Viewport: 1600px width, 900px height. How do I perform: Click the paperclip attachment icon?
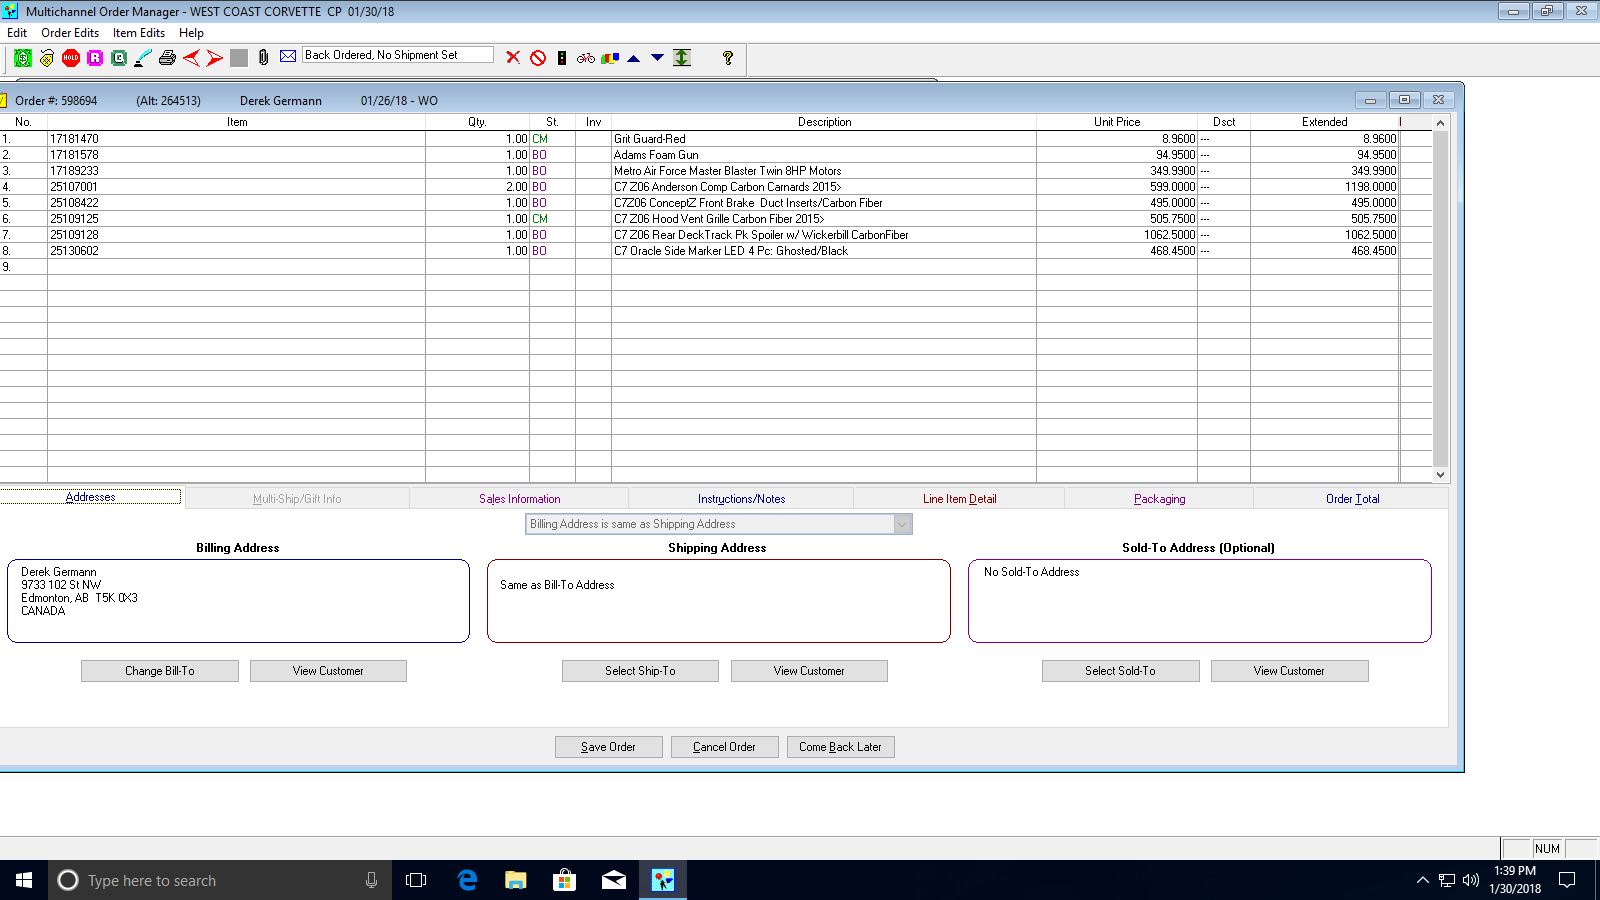coord(263,58)
